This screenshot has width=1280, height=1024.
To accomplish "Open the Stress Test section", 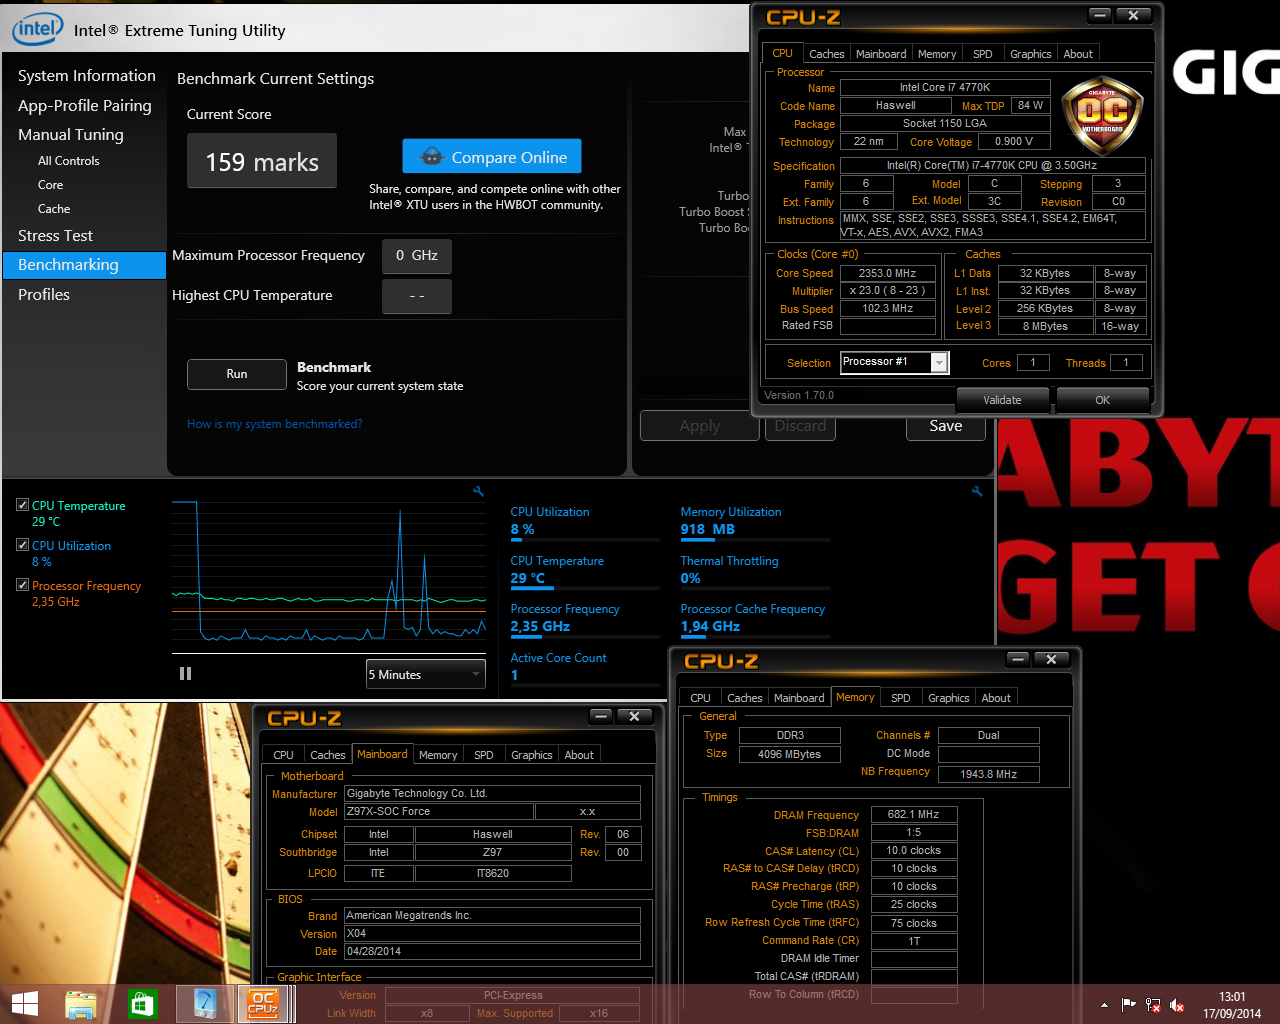I will 55,236.
